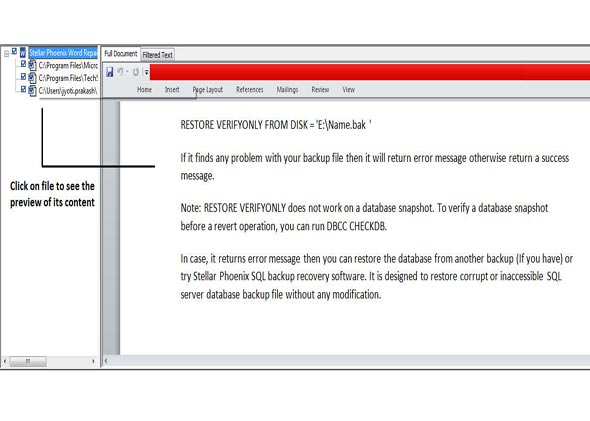Screen dimensions: 590x421
Task: Select the C:\Users\jyoti.prakash file row
Action: (68, 91)
